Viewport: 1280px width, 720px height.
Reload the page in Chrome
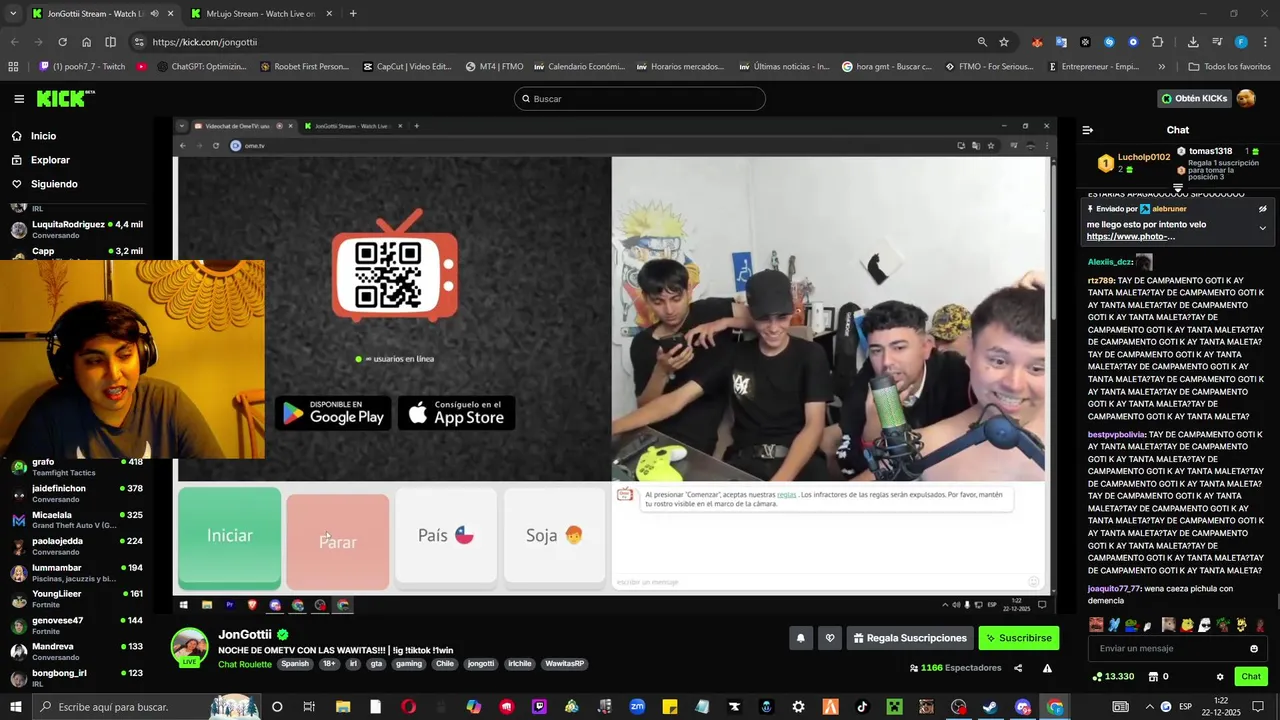pyautogui.click(x=62, y=42)
